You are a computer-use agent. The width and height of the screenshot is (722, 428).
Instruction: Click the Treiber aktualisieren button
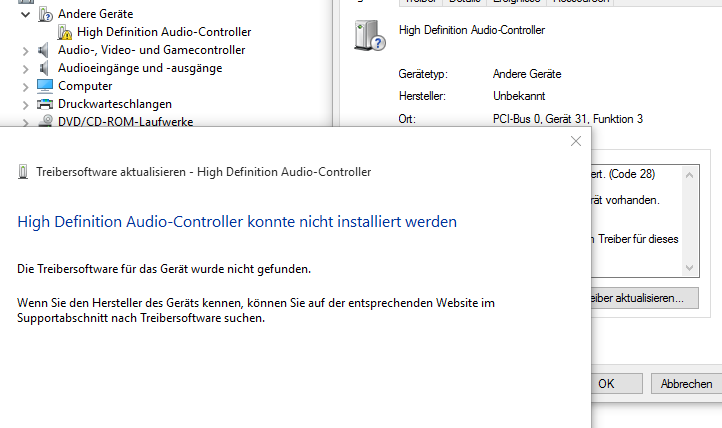pos(645,298)
